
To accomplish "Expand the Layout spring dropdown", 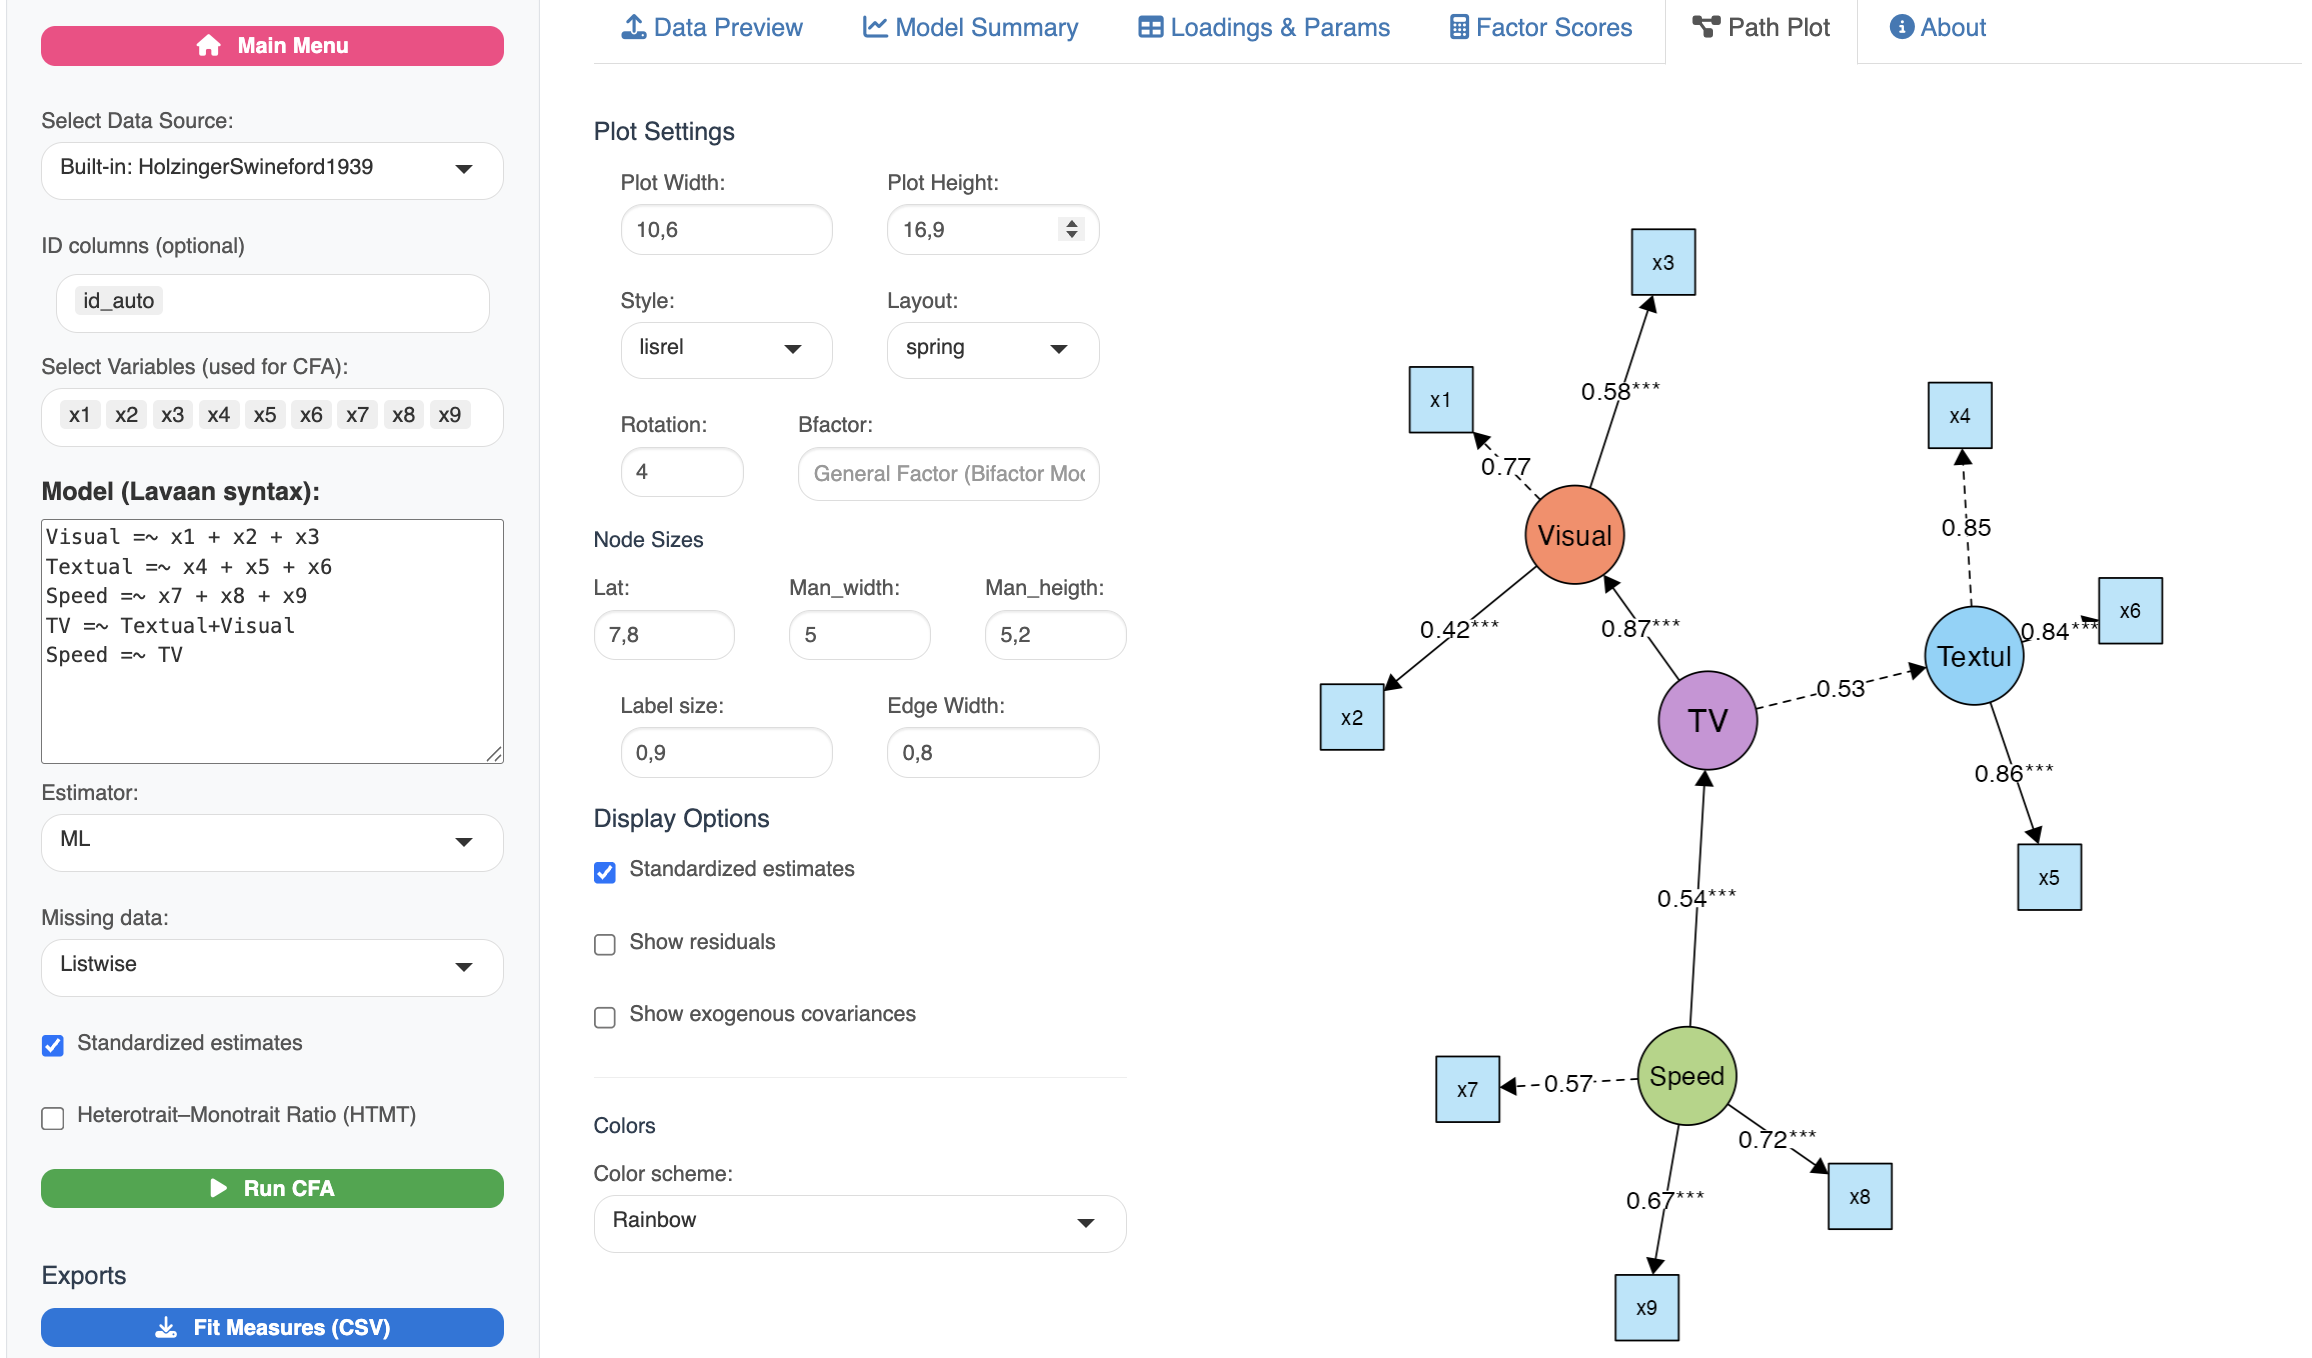I will [x=992, y=349].
